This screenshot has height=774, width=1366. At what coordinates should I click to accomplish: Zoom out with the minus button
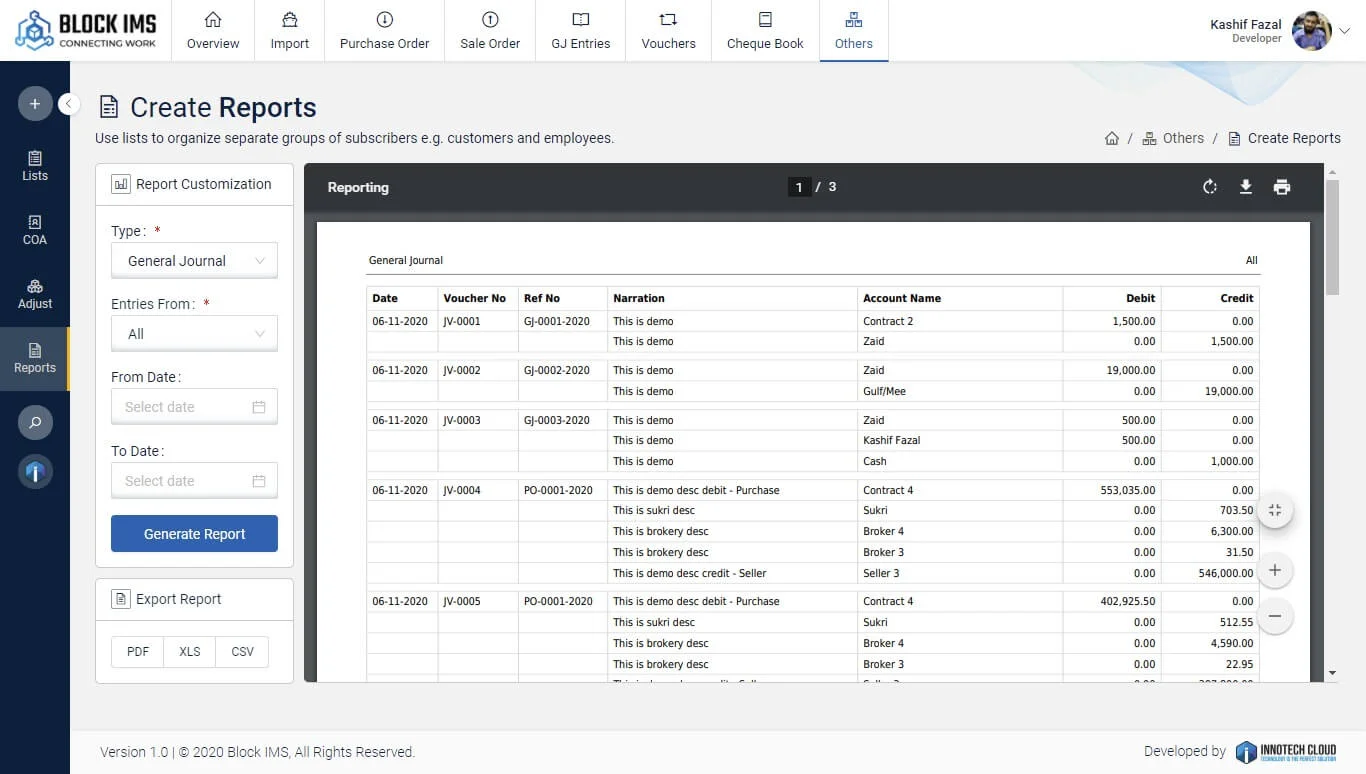click(x=1275, y=616)
